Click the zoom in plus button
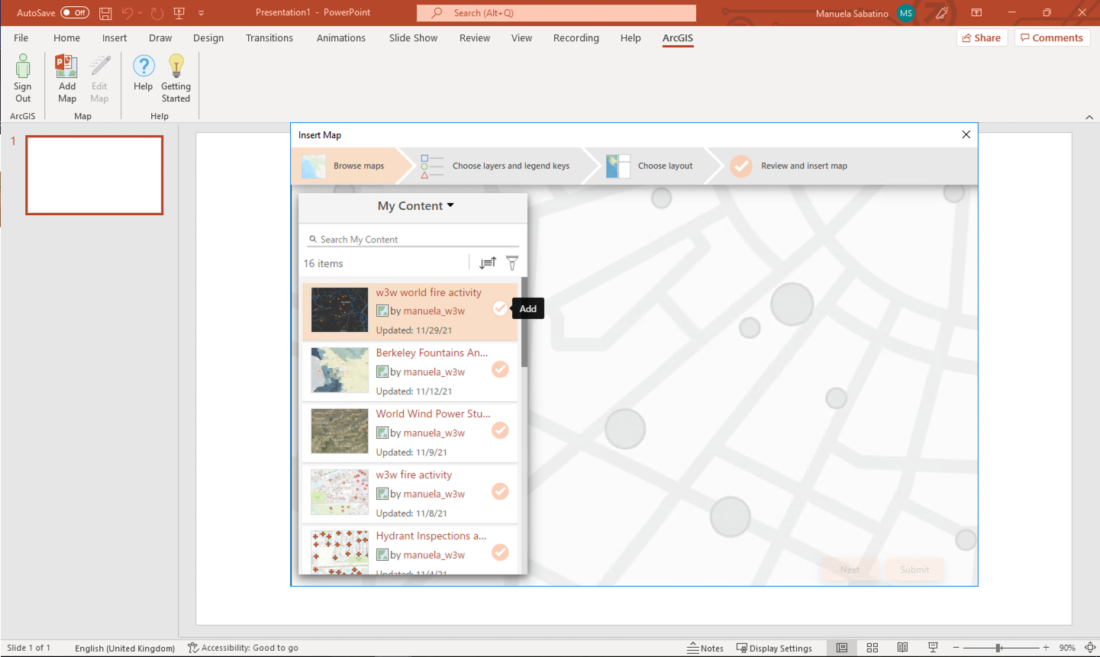This screenshot has width=1100, height=657. pos(1046,647)
